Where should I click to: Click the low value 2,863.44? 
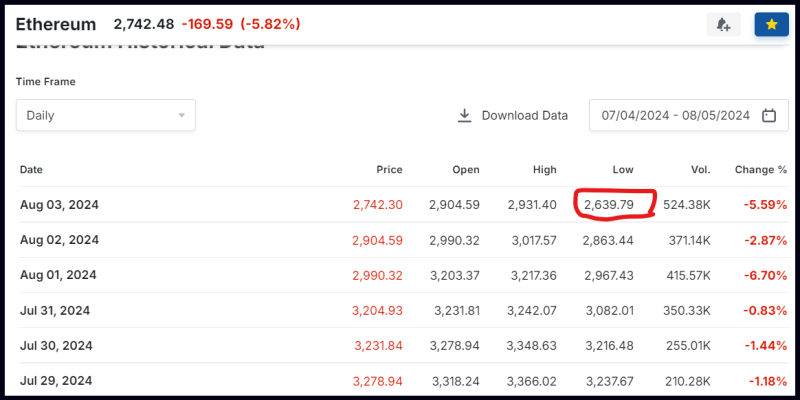pos(608,240)
